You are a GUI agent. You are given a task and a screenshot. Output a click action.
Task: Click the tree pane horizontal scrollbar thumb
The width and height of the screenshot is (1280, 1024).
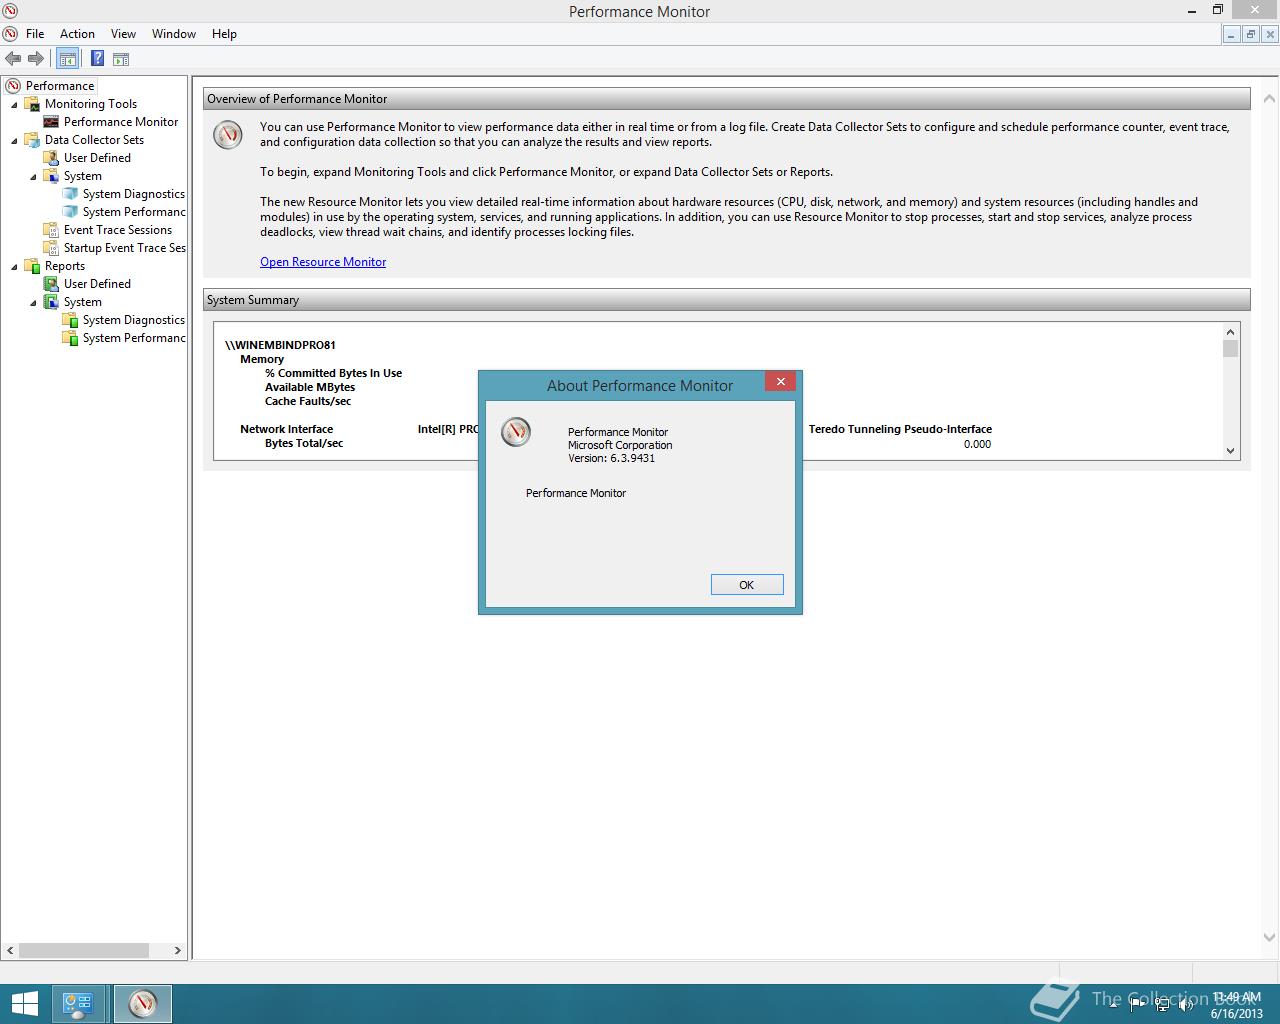click(83, 950)
